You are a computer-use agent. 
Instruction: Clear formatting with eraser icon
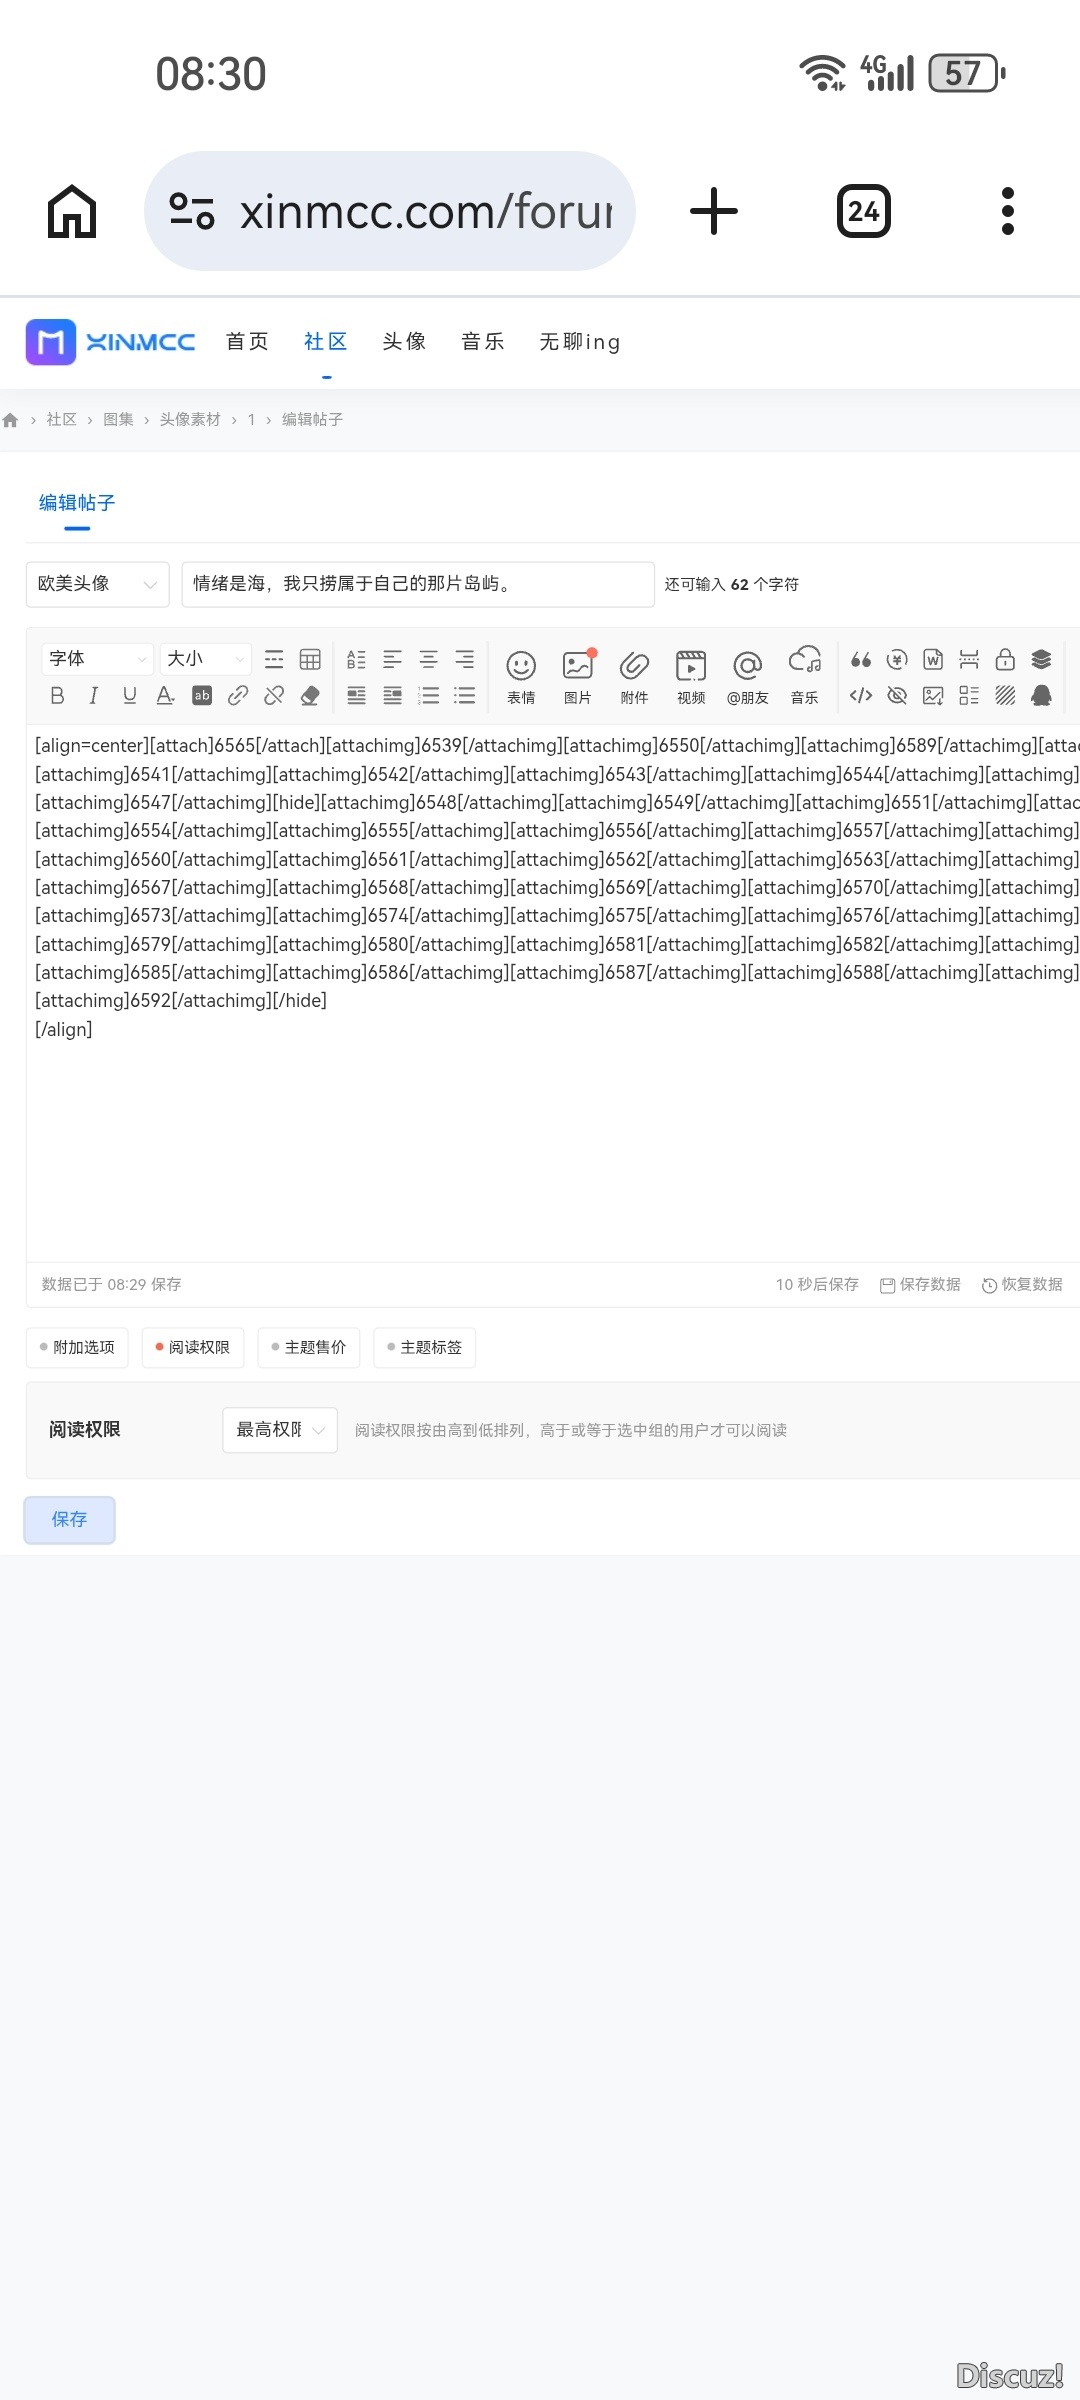point(310,695)
